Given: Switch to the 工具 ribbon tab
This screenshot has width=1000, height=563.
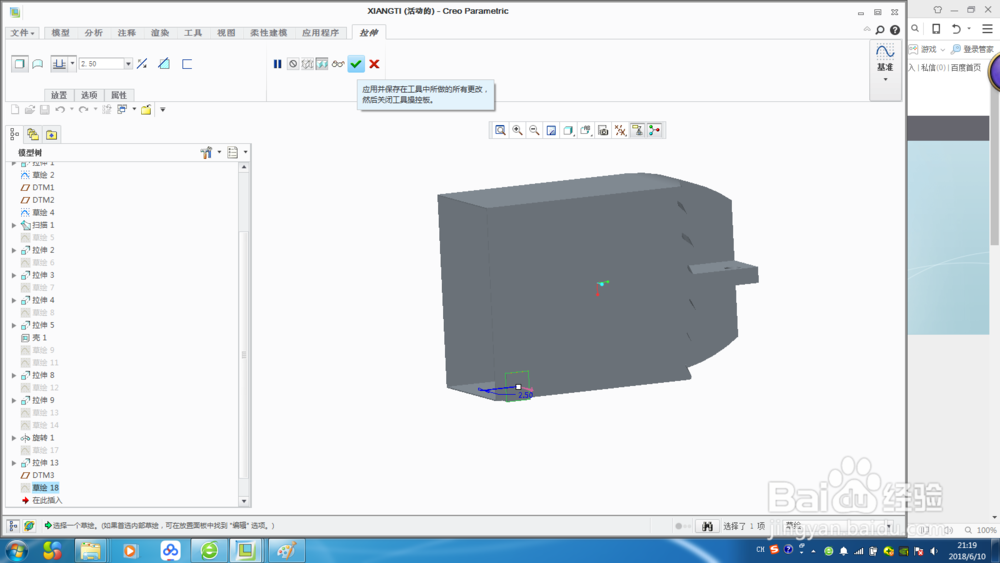Looking at the screenshot, I should click(x=193, y=33).
